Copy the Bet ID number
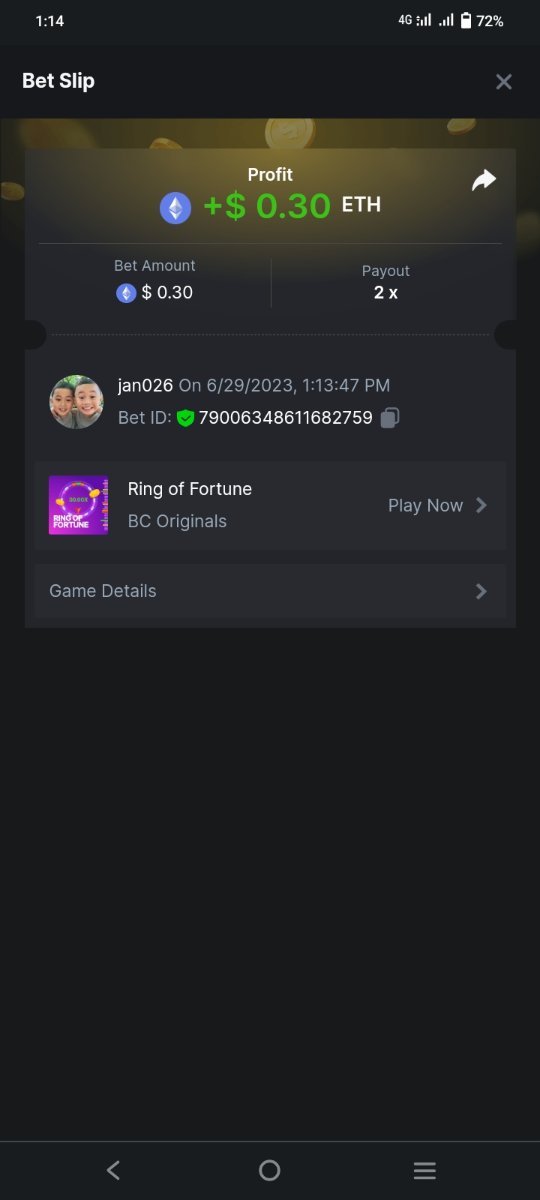This screenshot has width=540, height=1200. coord(389,418)
